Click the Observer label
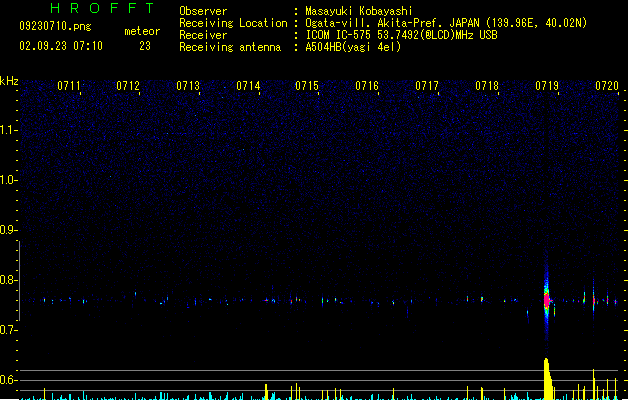The width and height of the screenshot is (629, 400). tap(203, 11)
